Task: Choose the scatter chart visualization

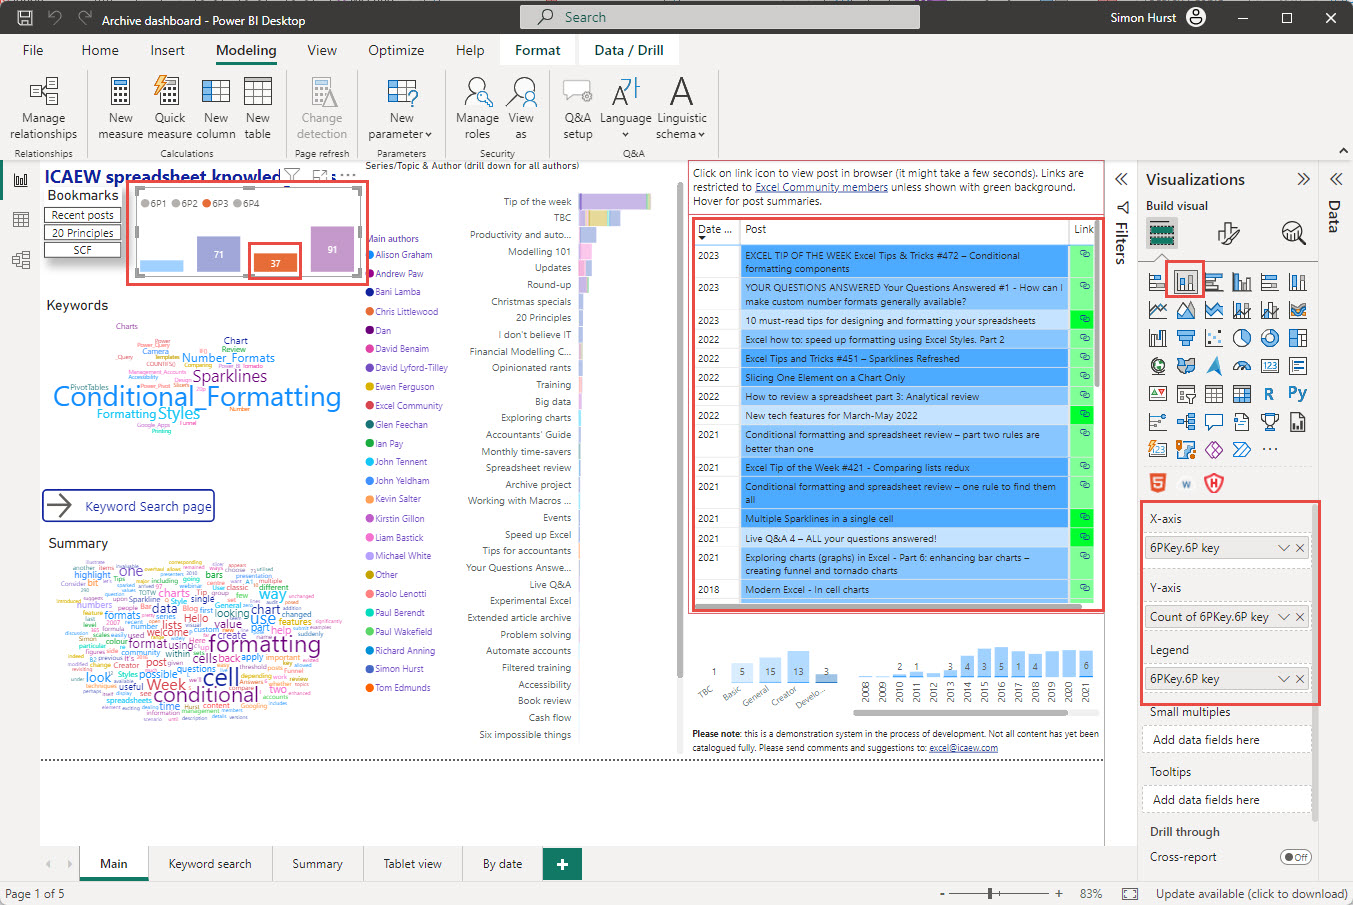Action: (1214, 338)
